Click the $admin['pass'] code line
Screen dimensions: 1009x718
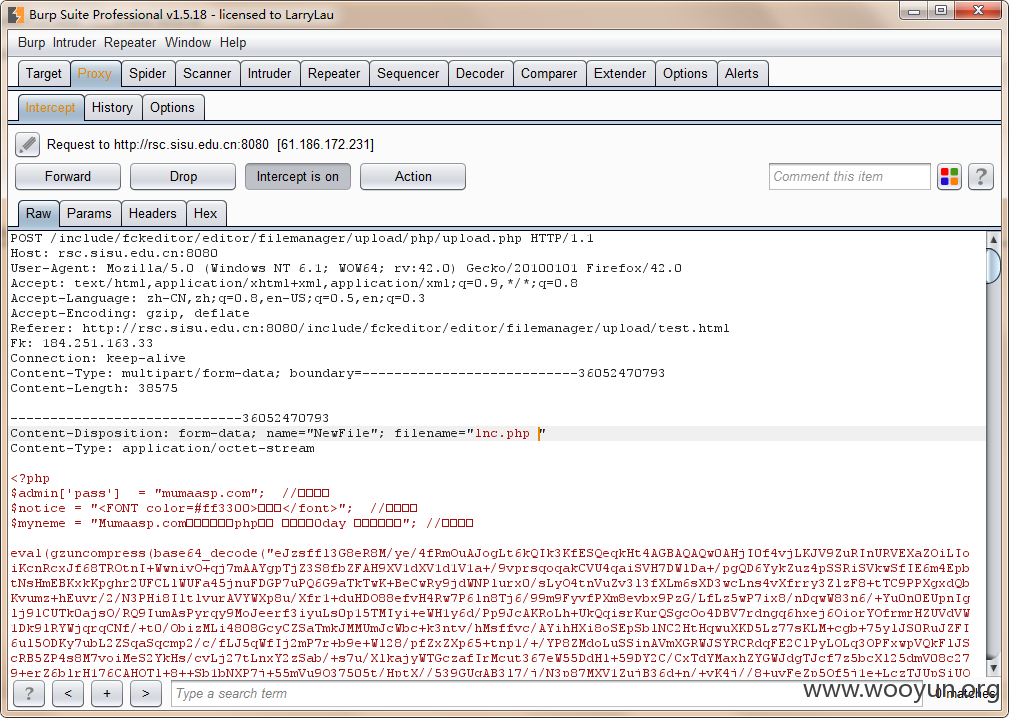click(170, 493)
